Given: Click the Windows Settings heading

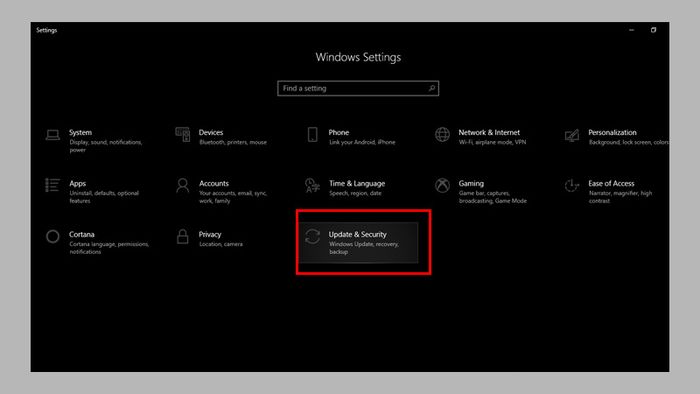Looking at the screenshot, I should tap(358, 57).
